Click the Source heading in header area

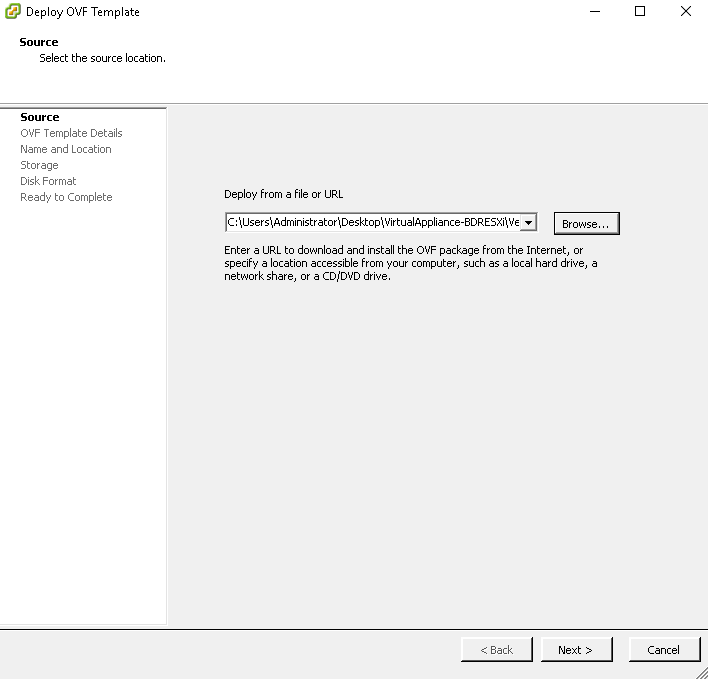pyautogui.click(x=39, y=42)
